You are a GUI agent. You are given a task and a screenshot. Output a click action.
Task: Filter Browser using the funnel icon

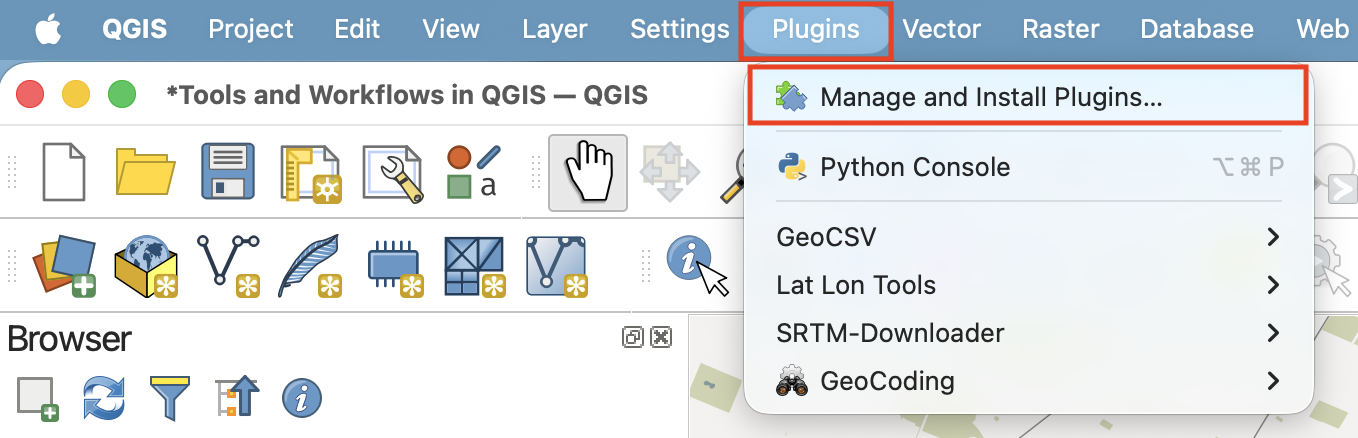pyautogui.click(x=168, y=398)
